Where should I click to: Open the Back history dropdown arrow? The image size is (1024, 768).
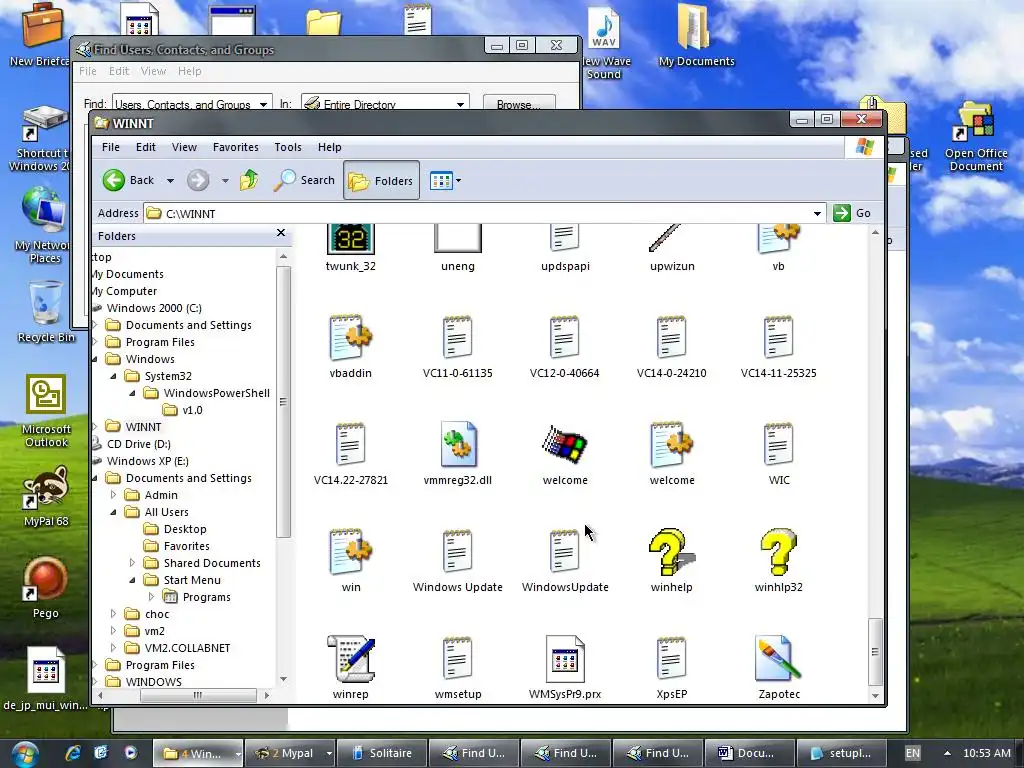170,181
